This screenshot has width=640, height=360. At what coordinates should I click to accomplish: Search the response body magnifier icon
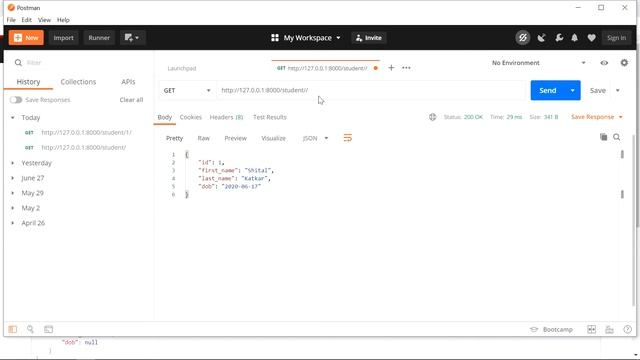616,137
